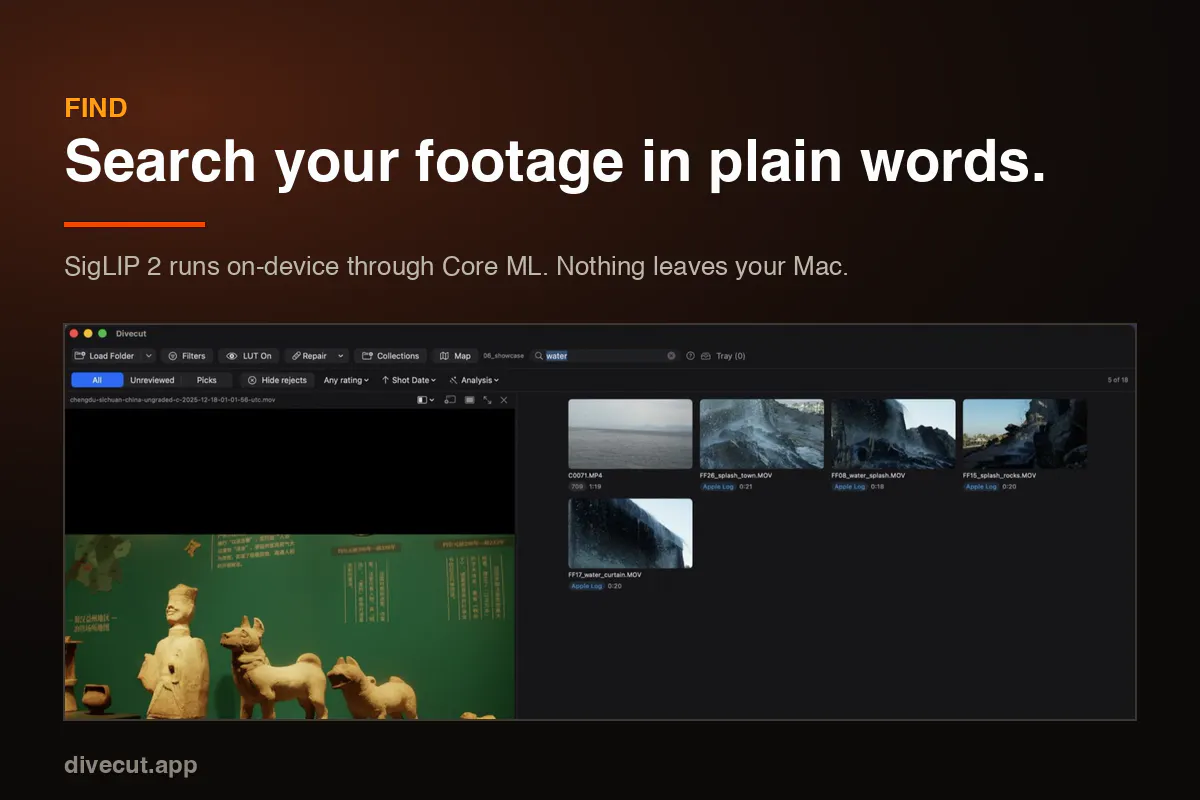Click Apple Log badge under FF17_water_curtain.MOV
Screen dimensions: 1200x800
(x=586, y=586)
